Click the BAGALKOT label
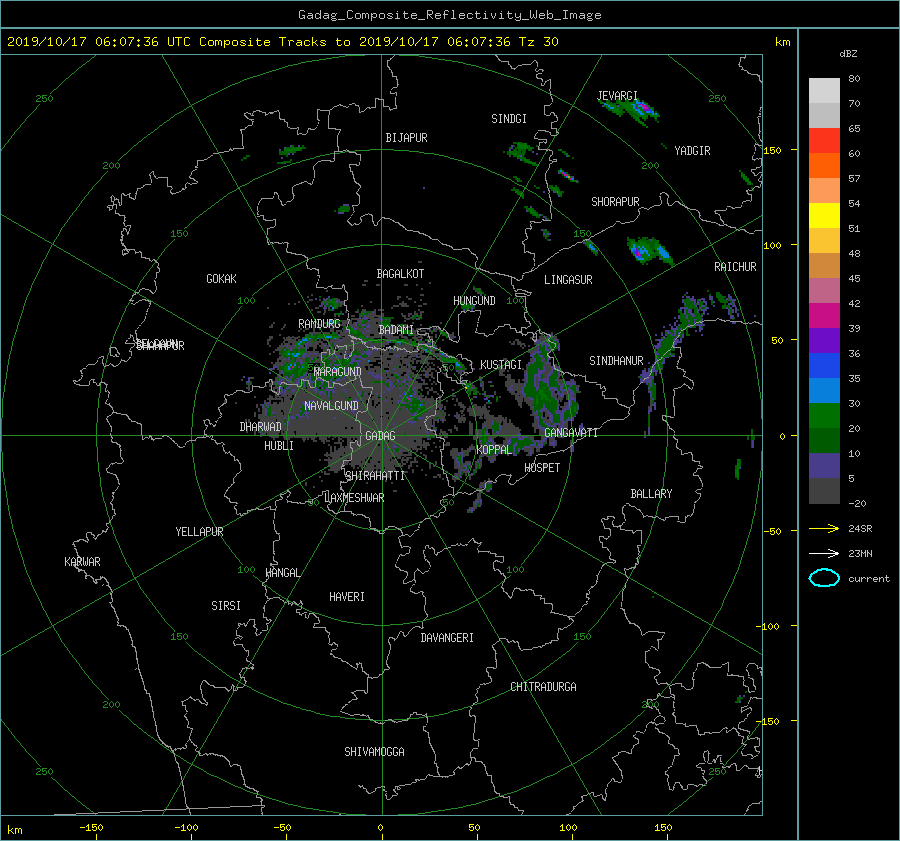Screen dimensions: 900x841 click(x=400, y=274)
